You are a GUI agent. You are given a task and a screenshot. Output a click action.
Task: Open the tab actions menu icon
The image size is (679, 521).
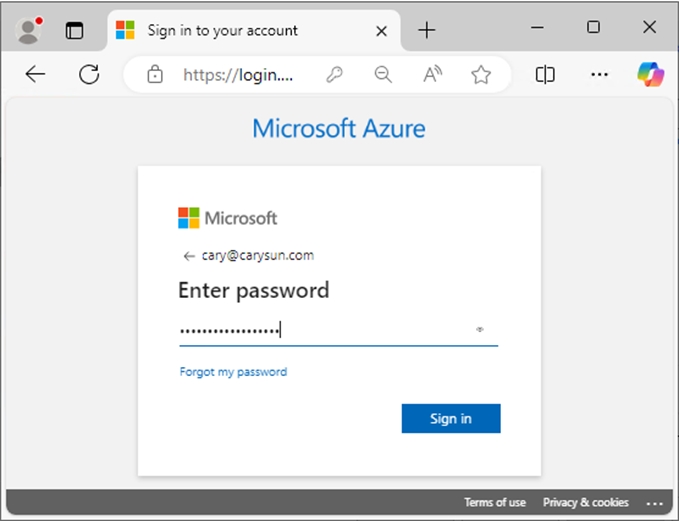[x=74, y=31]
